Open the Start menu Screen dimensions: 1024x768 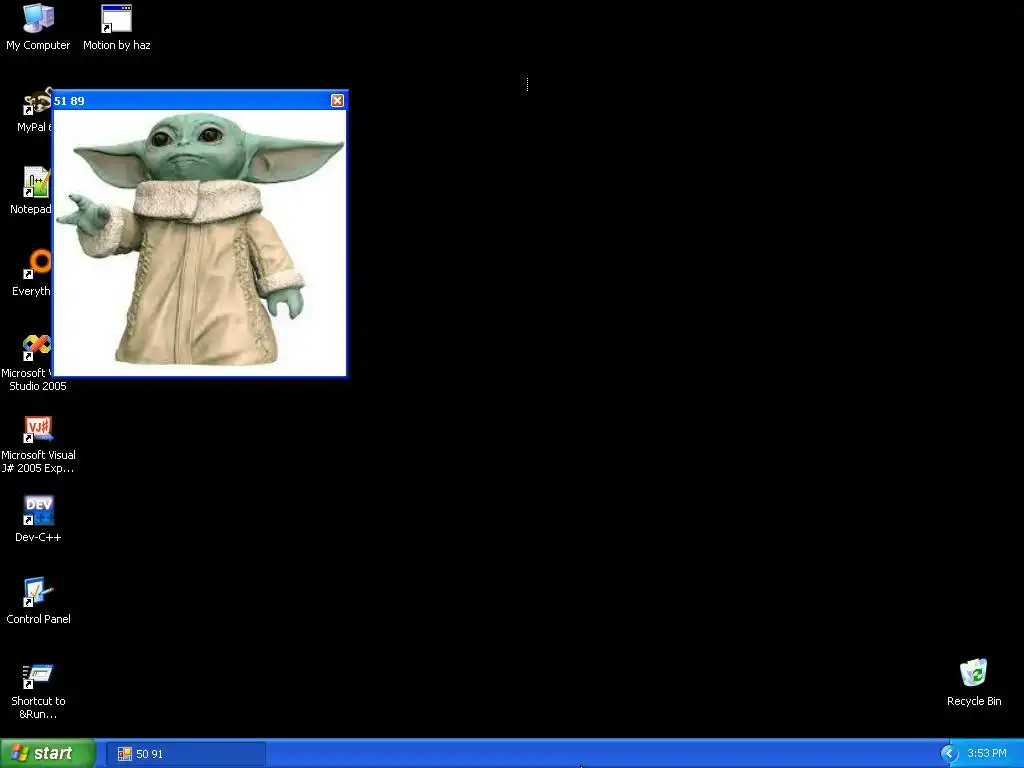[48, 753]
